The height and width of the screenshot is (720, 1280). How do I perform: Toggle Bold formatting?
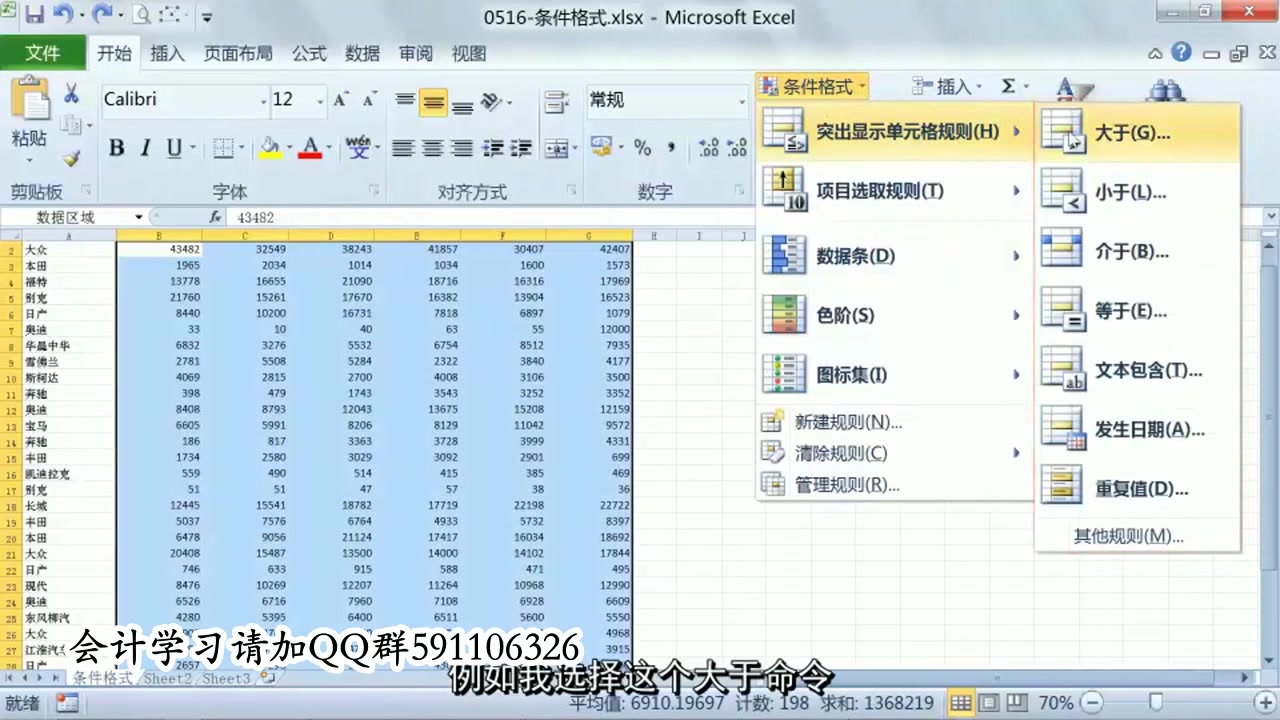pyautogui.click(x=116, y=148)
